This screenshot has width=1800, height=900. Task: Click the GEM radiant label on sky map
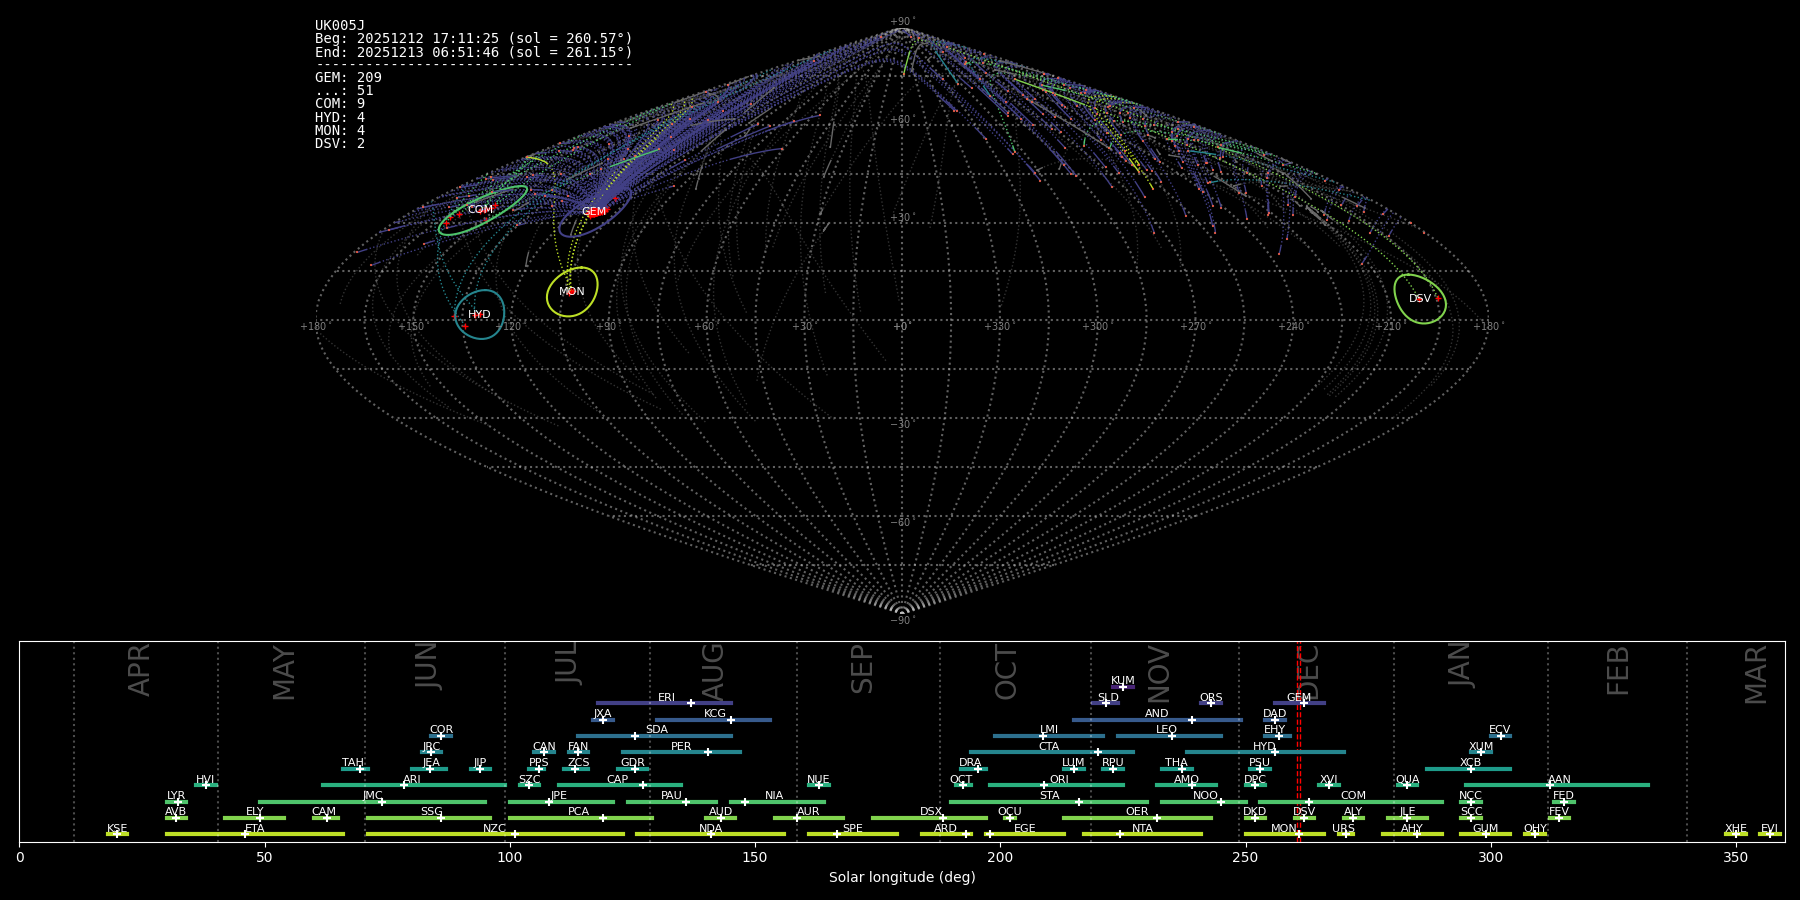click(x=594, y=212)
